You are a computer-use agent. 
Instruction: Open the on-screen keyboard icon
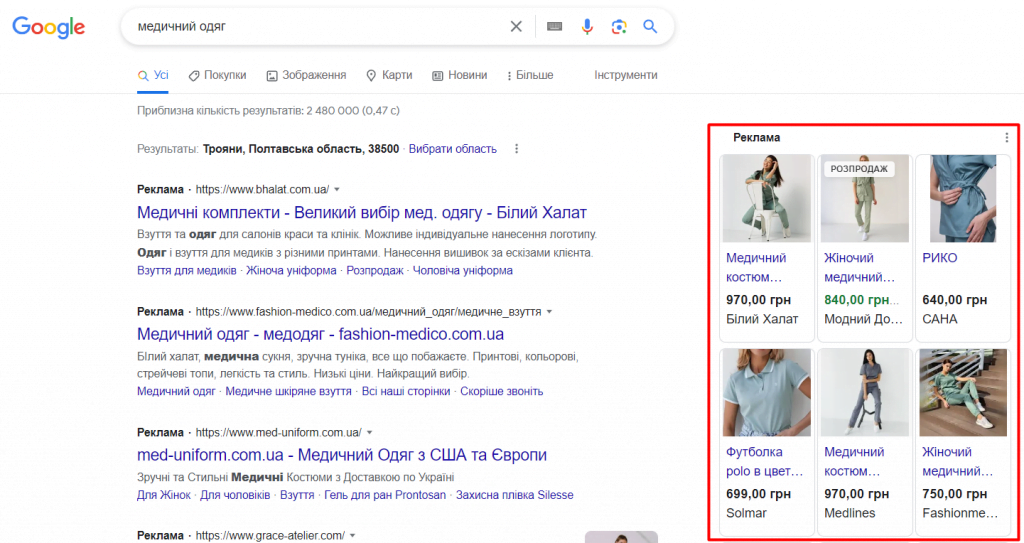554,27
